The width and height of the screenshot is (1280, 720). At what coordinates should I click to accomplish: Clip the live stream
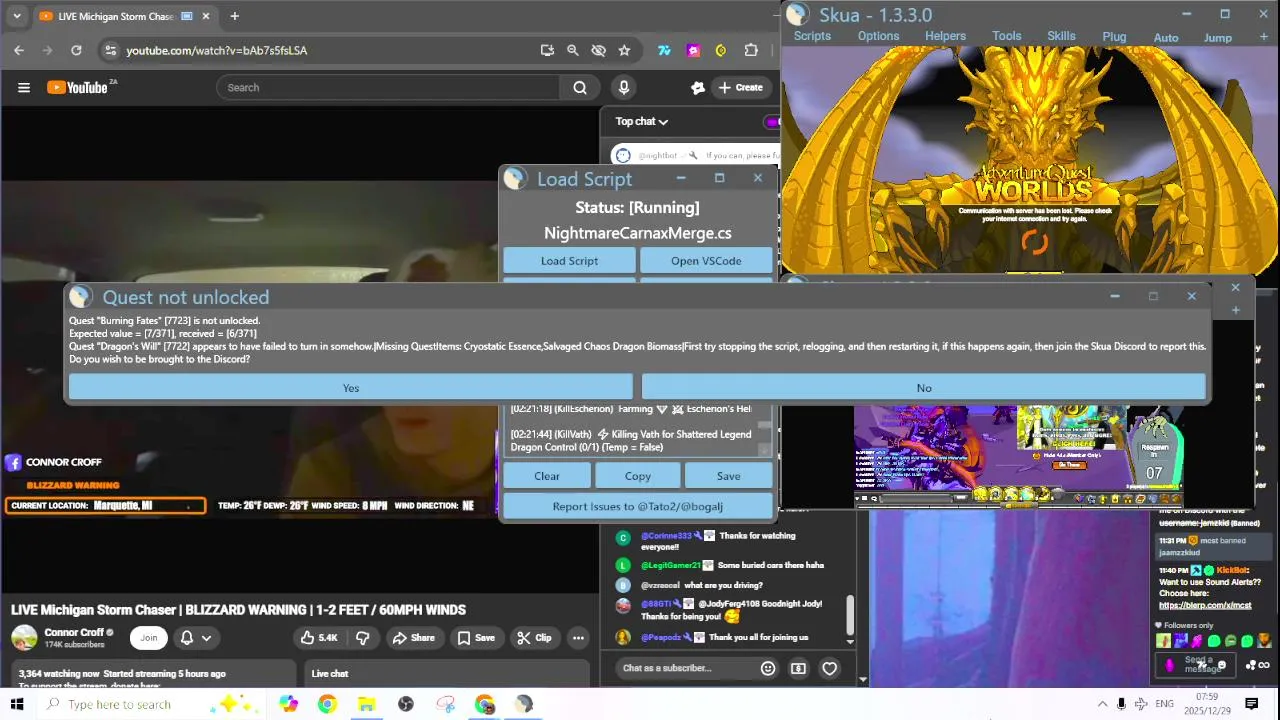pyautogui.click(x=534, y=638)
